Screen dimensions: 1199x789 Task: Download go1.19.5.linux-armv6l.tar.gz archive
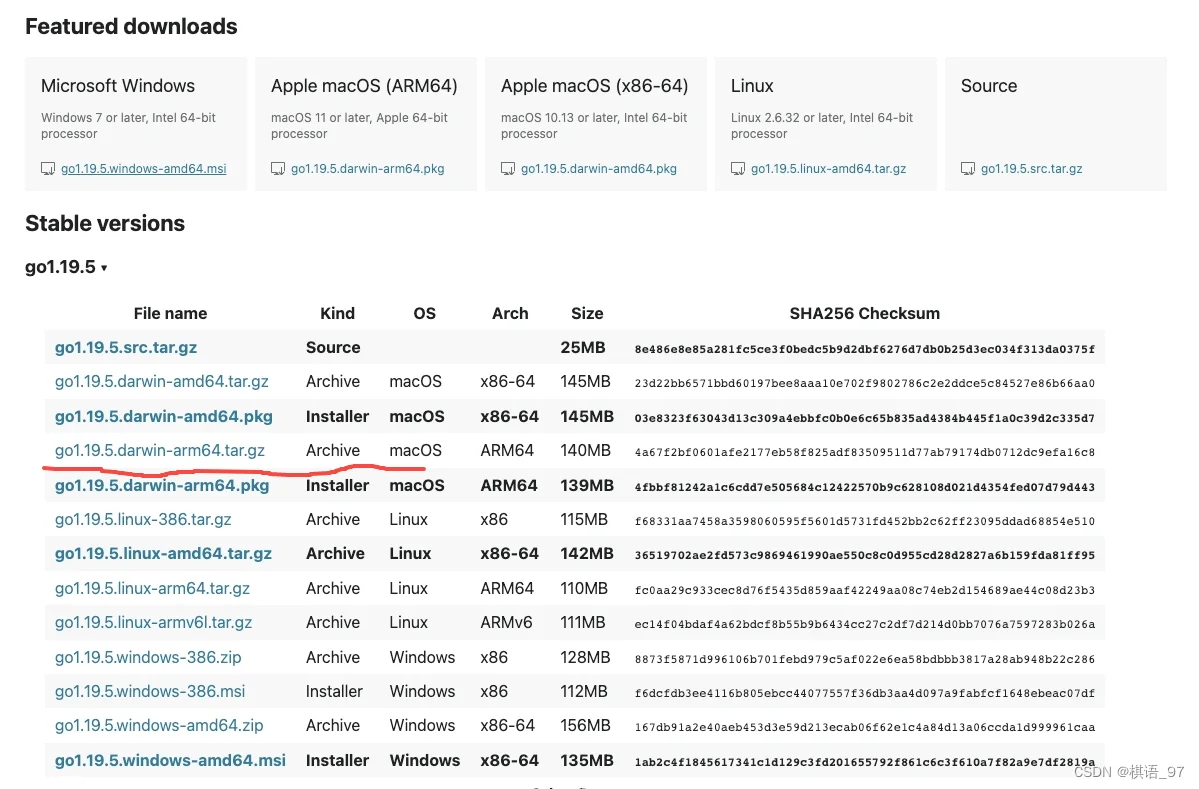154,623
